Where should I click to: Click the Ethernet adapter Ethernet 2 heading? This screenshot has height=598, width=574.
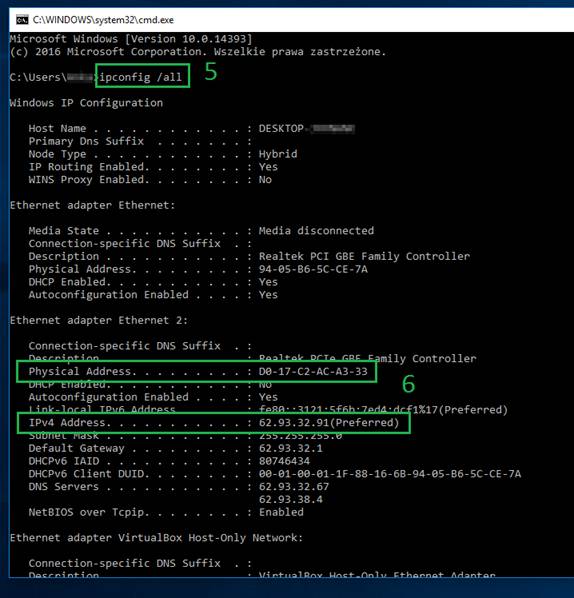coord(99,320)
